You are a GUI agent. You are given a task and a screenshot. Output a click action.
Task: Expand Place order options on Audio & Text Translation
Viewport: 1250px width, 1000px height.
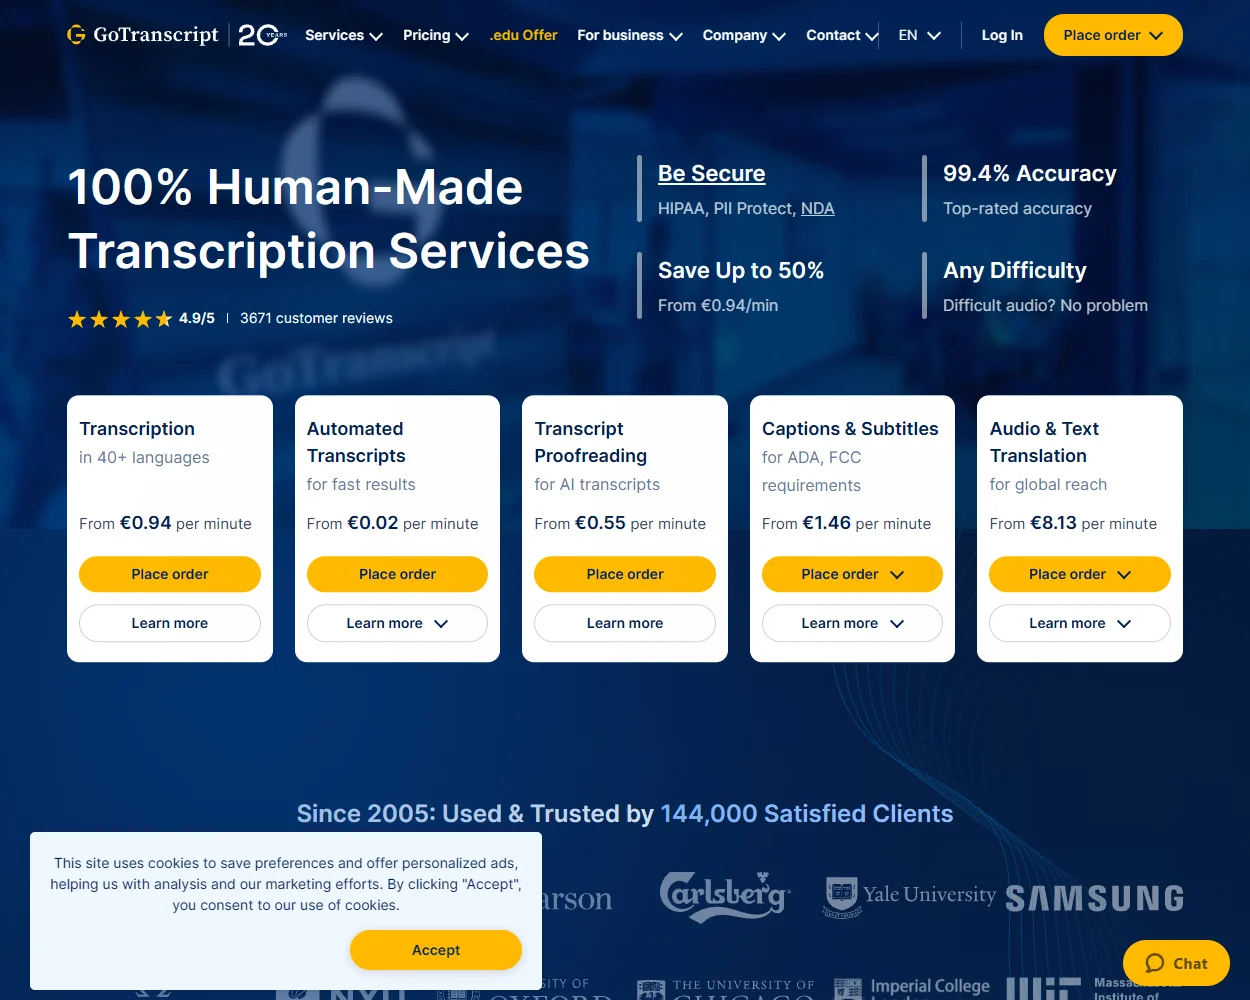click(x=1080, y=574)
